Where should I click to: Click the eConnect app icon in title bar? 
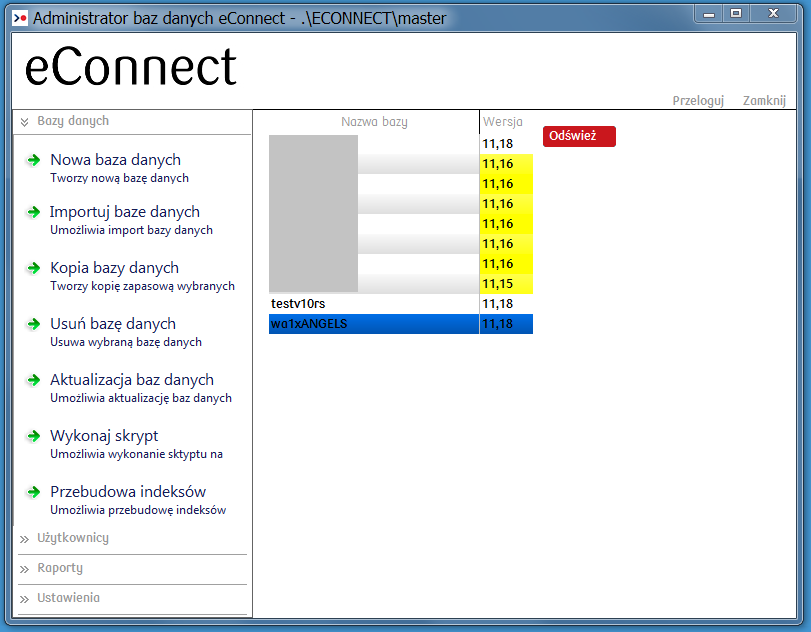[20, 19]
